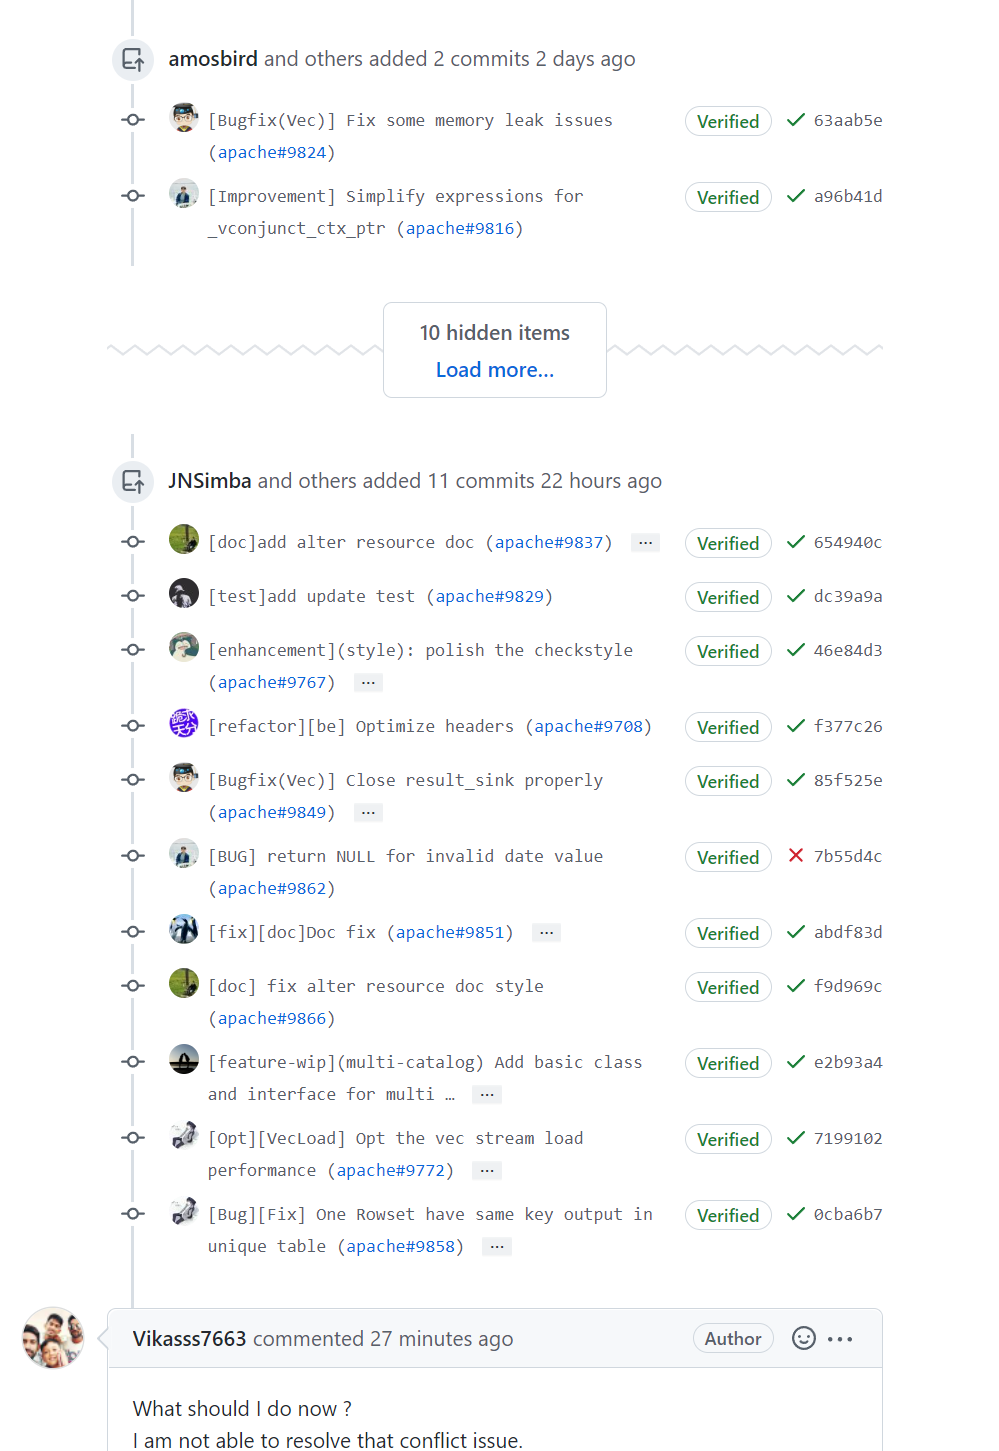
Task: Click Verified badge for commit dc39a9a
Action: [728, 597]
